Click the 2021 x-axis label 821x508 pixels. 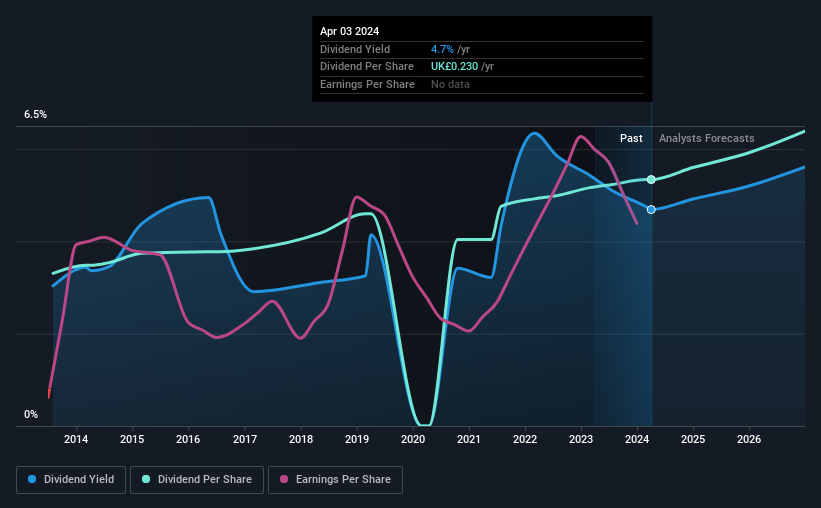[x=469, y=439]
